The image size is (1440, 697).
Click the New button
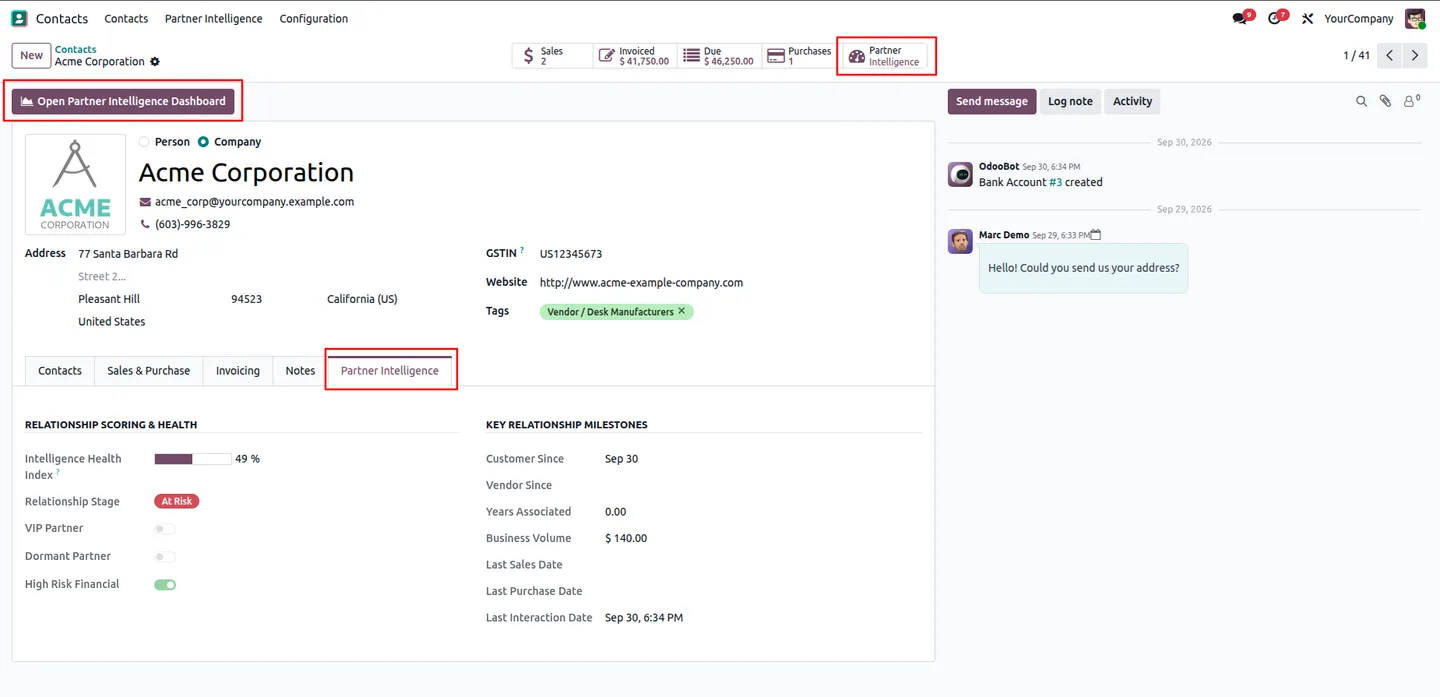32,56
